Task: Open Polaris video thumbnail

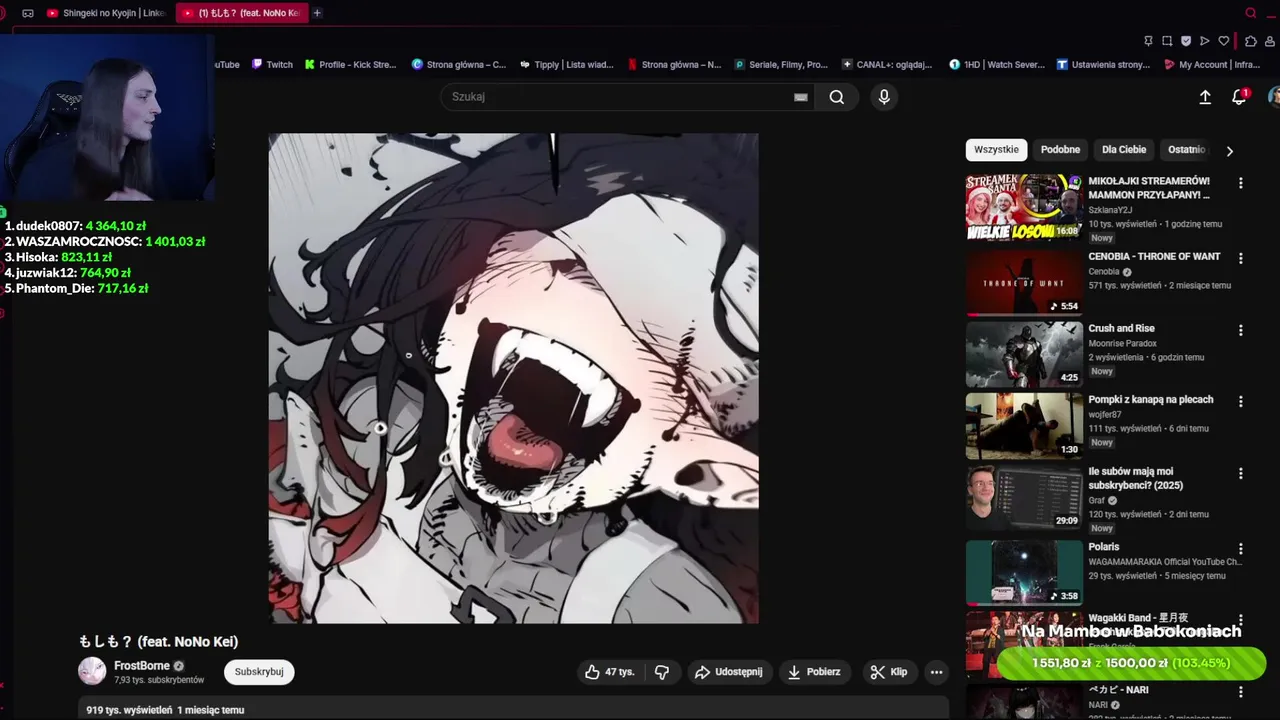Action: (x=1024, y=573)
